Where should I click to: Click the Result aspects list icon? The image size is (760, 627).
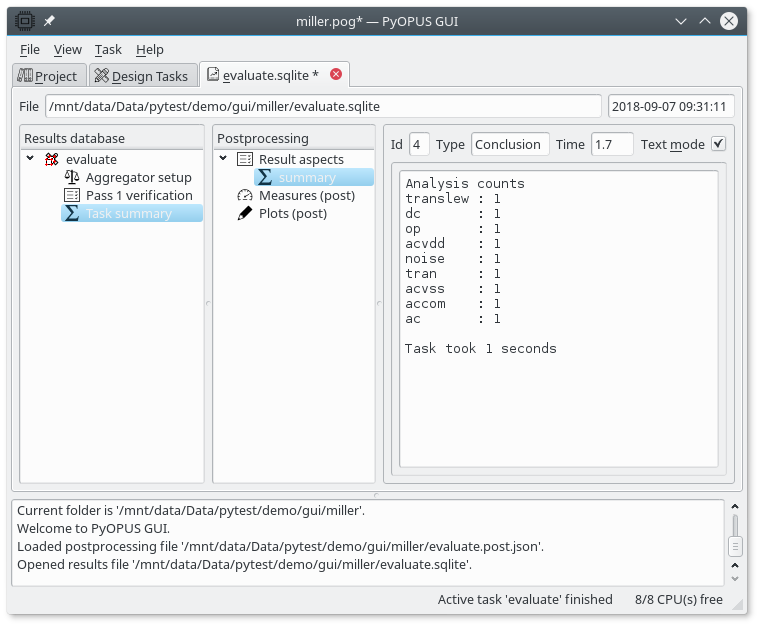[x=244, y=159]
